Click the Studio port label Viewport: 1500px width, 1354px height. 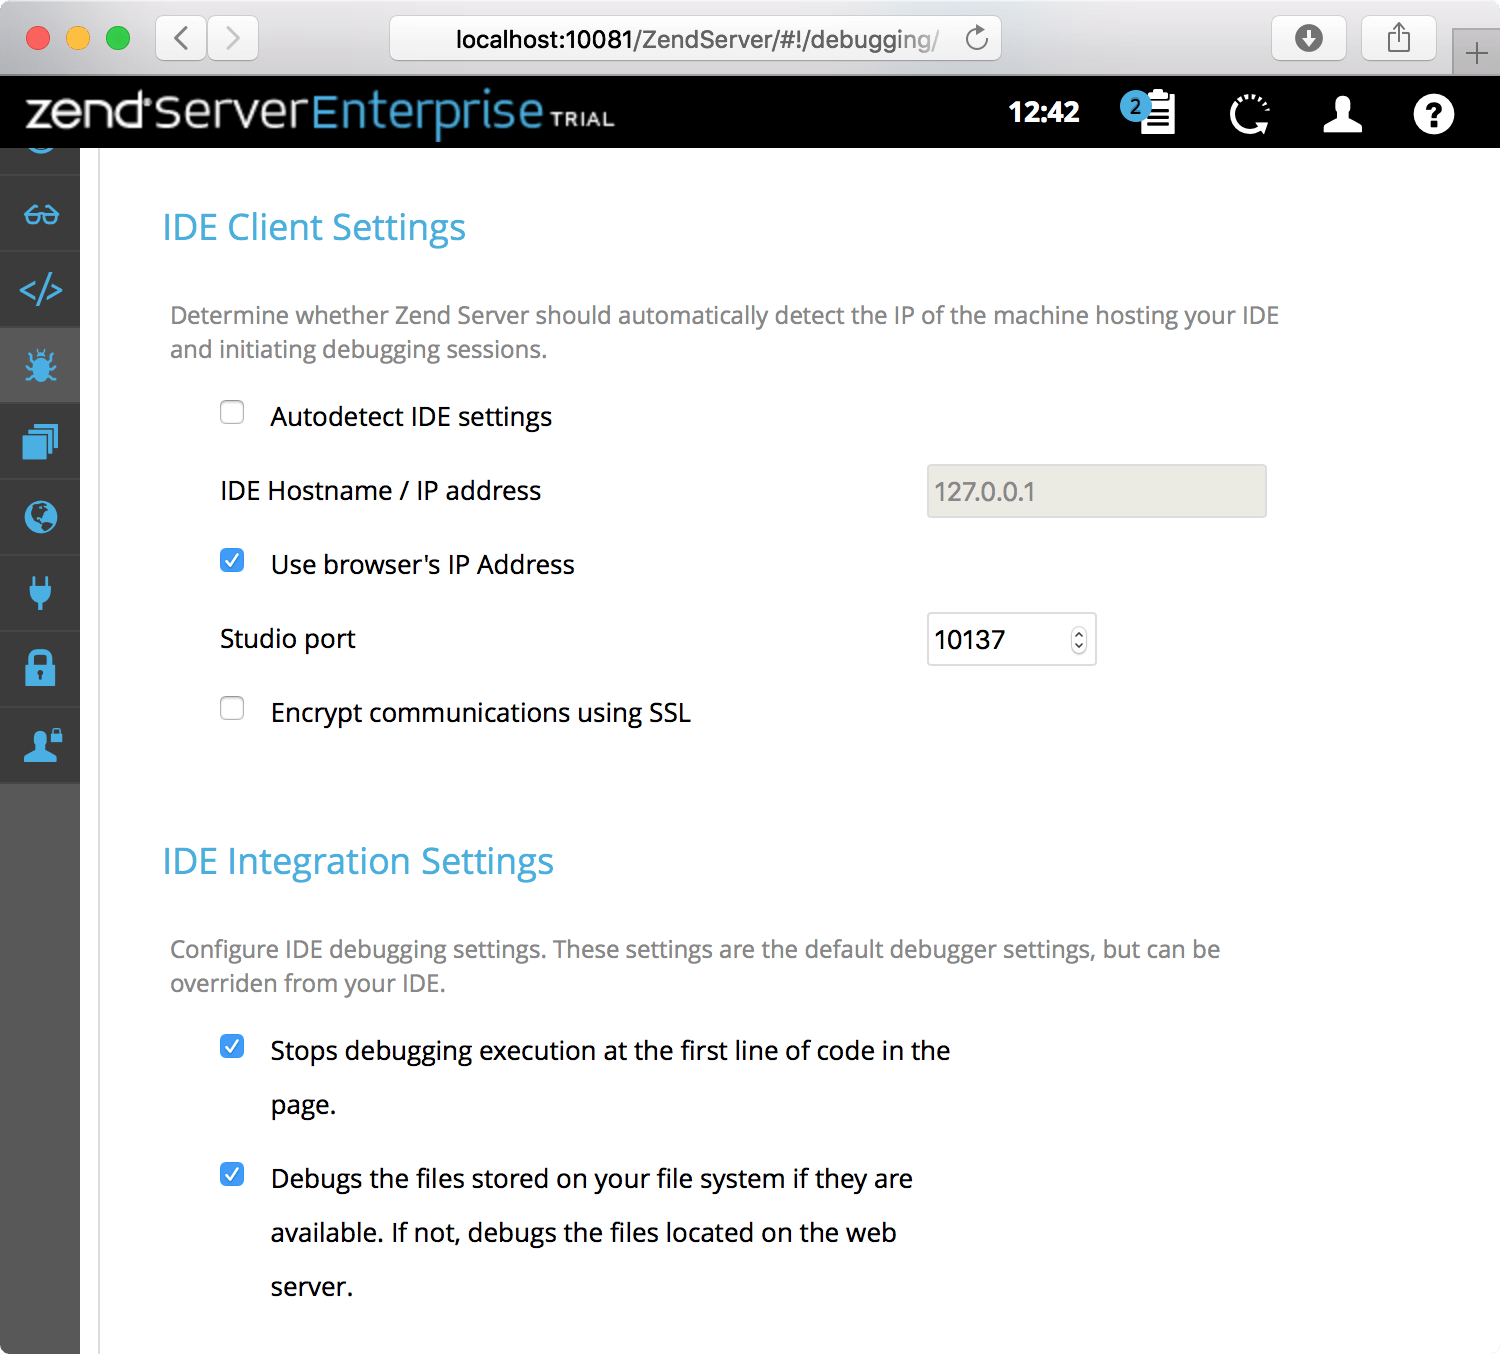(x=288, y=638)
